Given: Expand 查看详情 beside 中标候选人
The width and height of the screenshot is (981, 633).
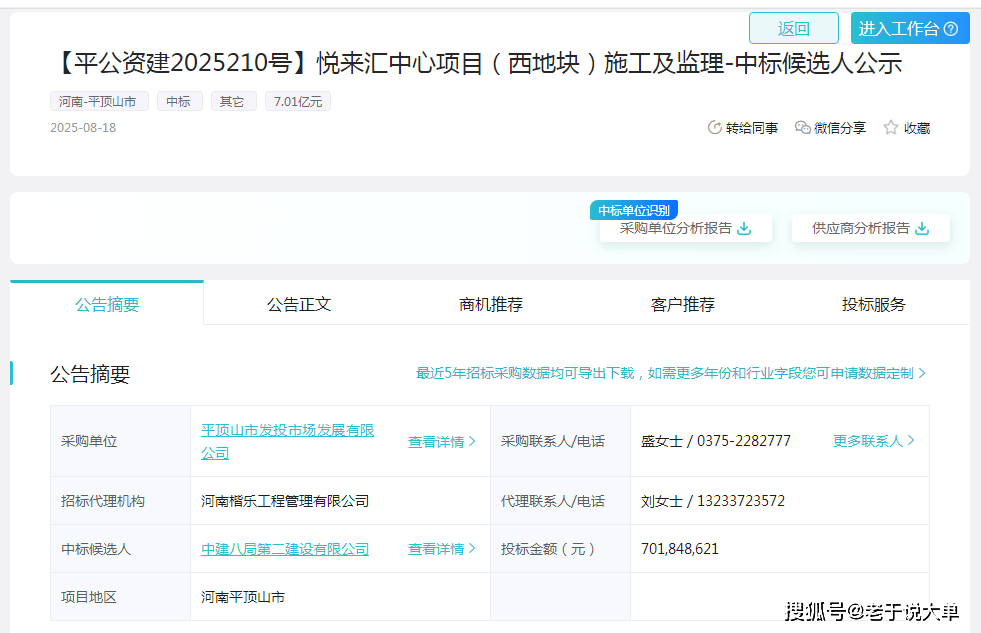Looking at the screenshot, I should tap(441, 549).
